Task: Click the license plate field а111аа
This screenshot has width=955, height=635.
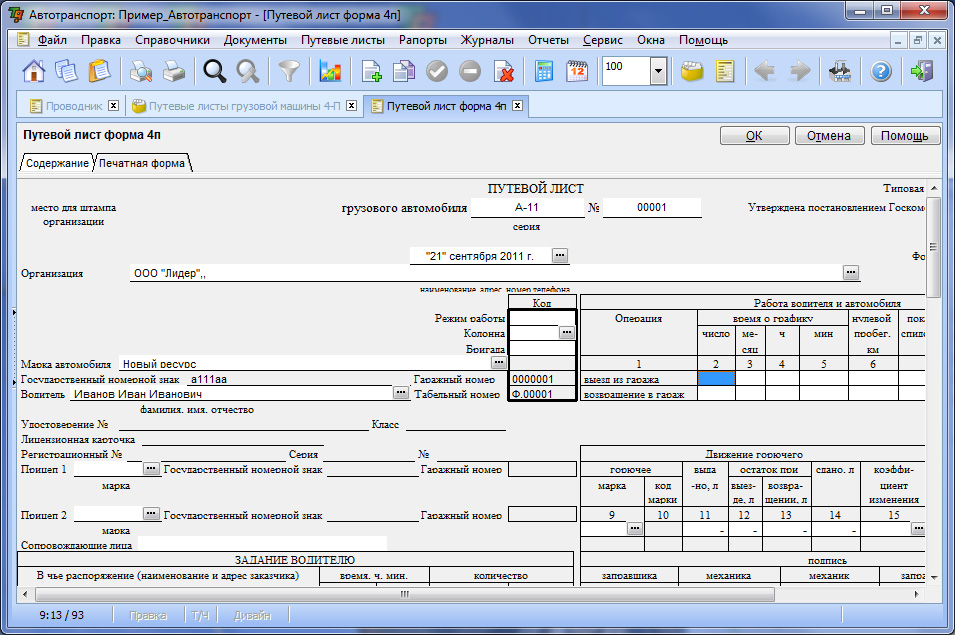Action: coord(289,379)
